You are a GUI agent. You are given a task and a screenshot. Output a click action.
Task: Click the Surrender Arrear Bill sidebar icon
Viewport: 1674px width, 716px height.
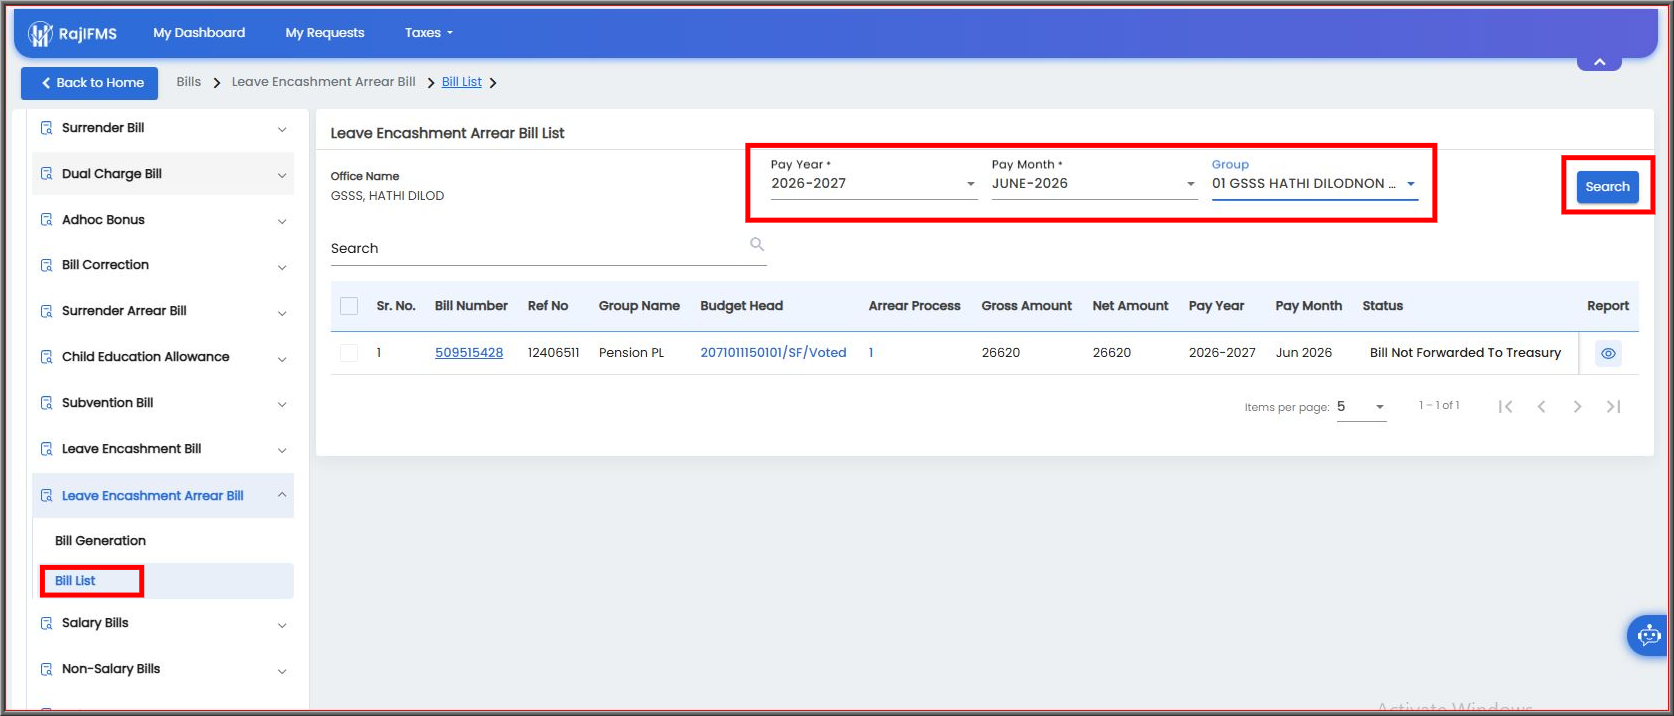pos(46,311)
